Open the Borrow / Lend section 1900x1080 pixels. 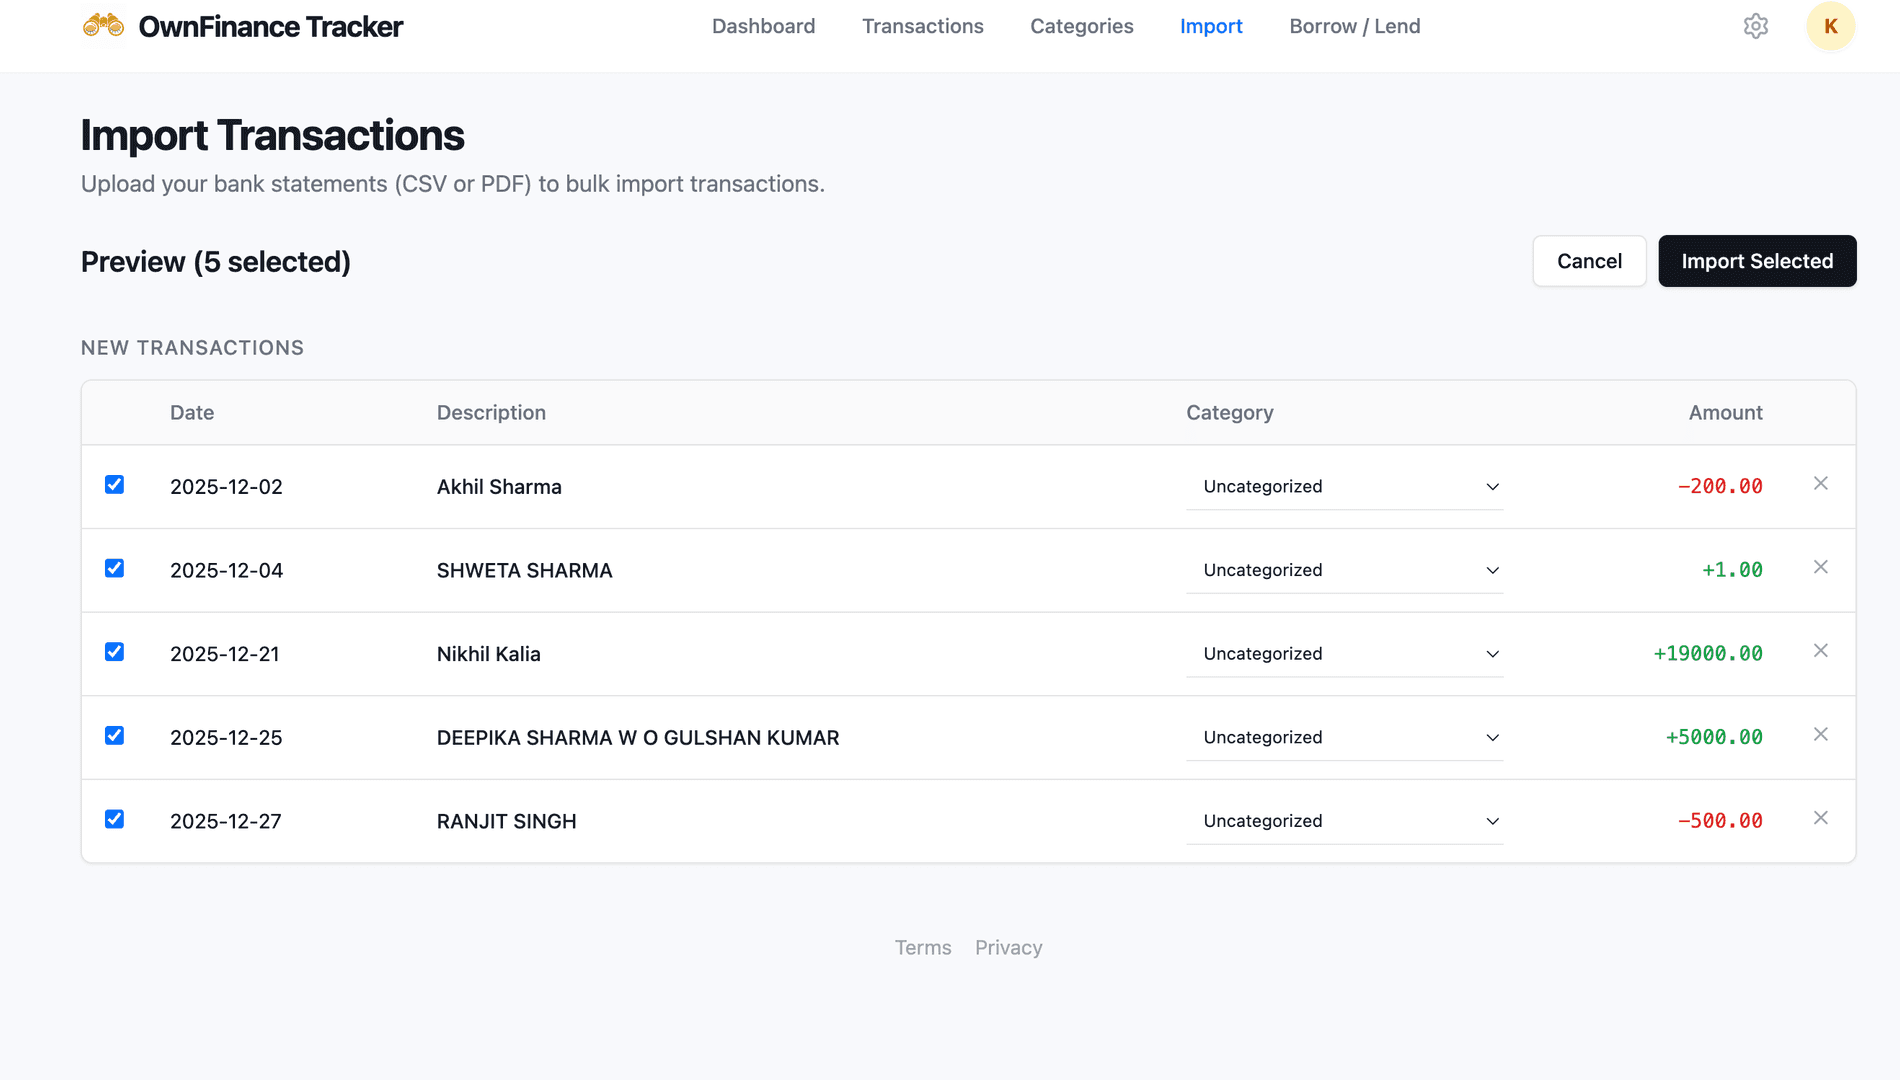[x=1355, y=26]
